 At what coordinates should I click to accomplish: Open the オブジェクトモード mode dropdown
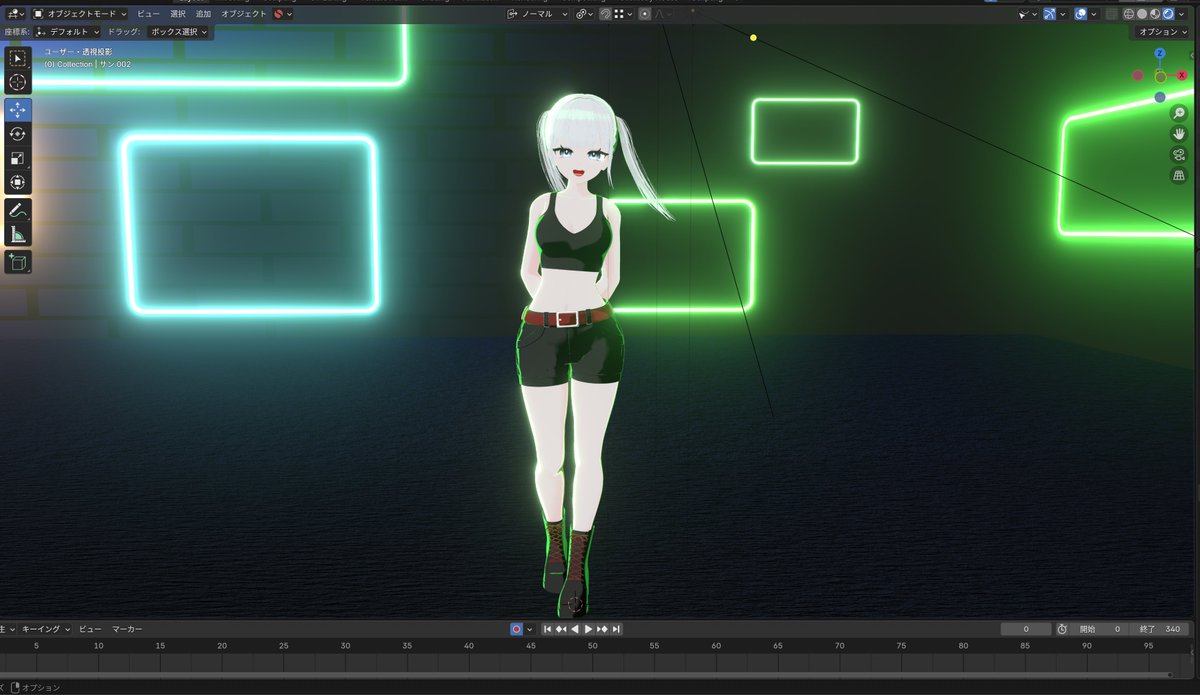point(79,14)
